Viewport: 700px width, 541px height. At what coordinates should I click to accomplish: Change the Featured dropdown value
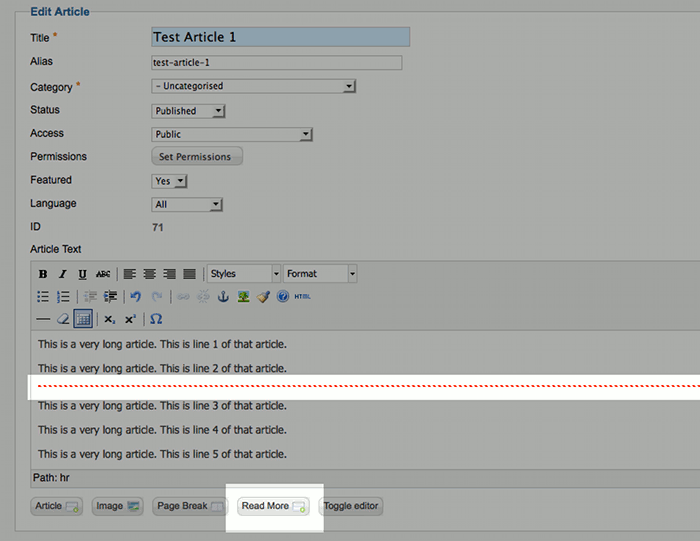(x=170, y=181)
